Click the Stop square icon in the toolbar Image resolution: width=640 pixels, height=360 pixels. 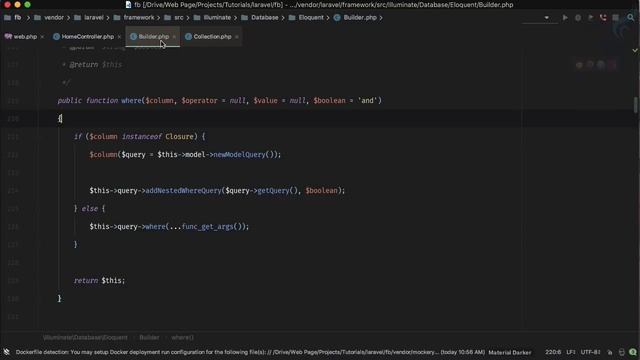tap(616, 18)
